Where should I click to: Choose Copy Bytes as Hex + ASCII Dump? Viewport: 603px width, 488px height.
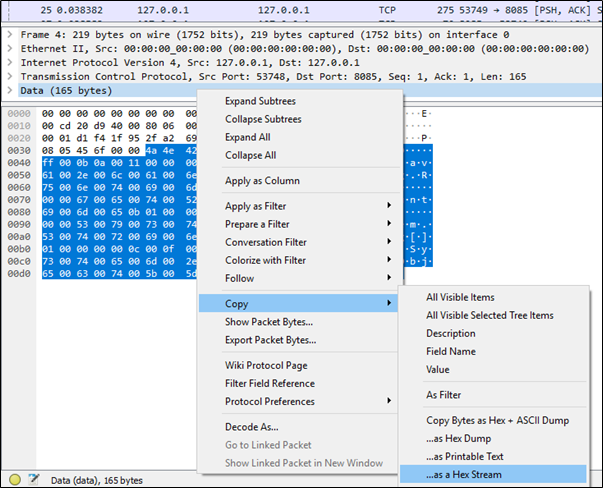pyautogui.click(x=497, y=420)
